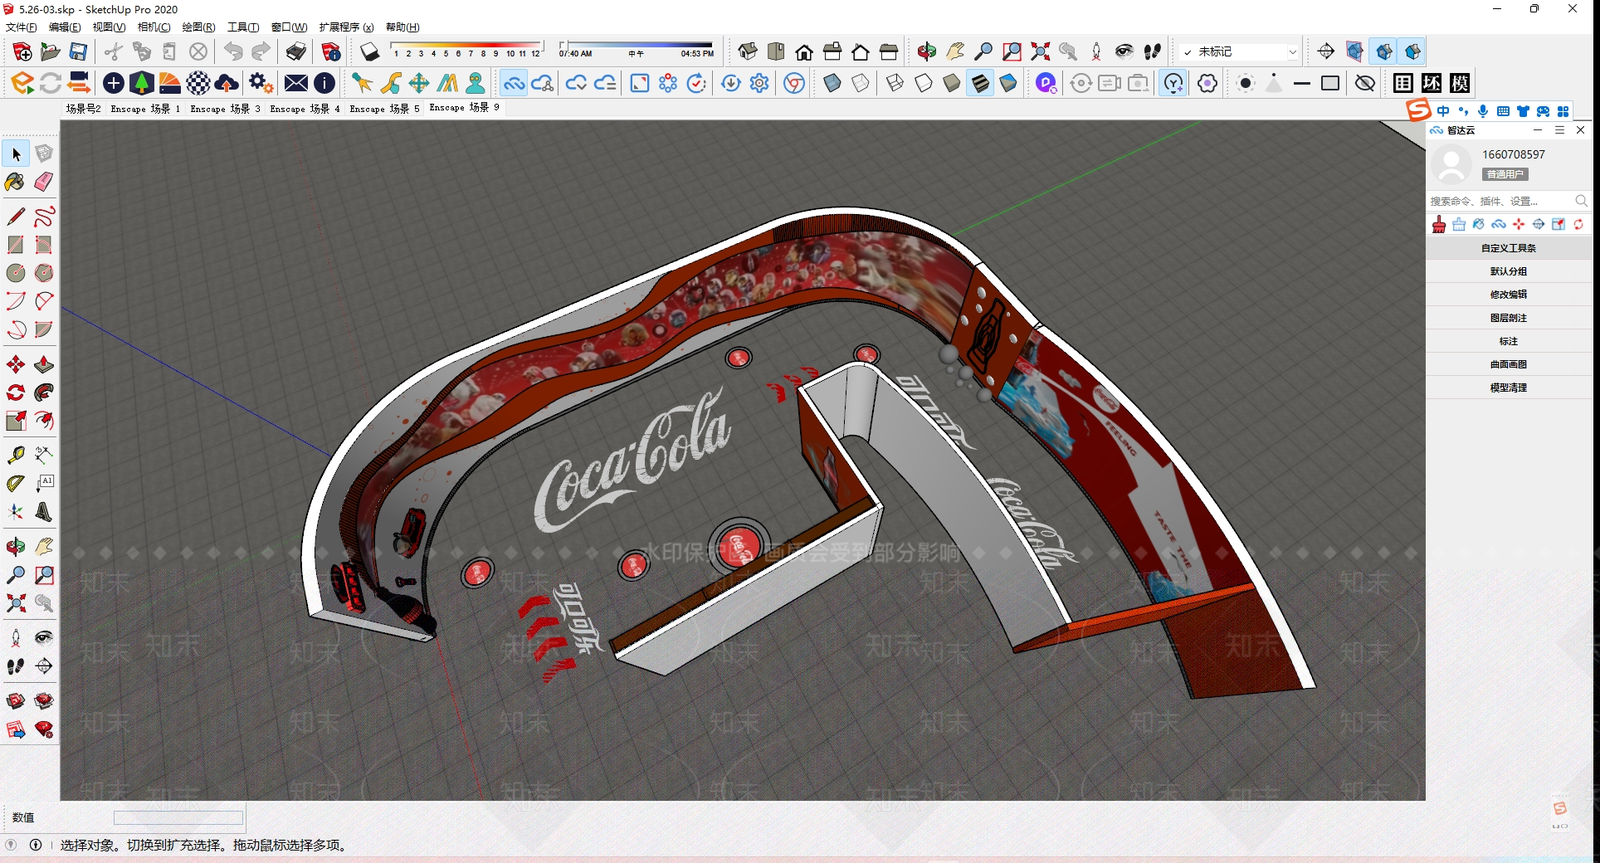1600x863 pixels.
Task: Activate the Rotate tool
Action: point(15,392)
